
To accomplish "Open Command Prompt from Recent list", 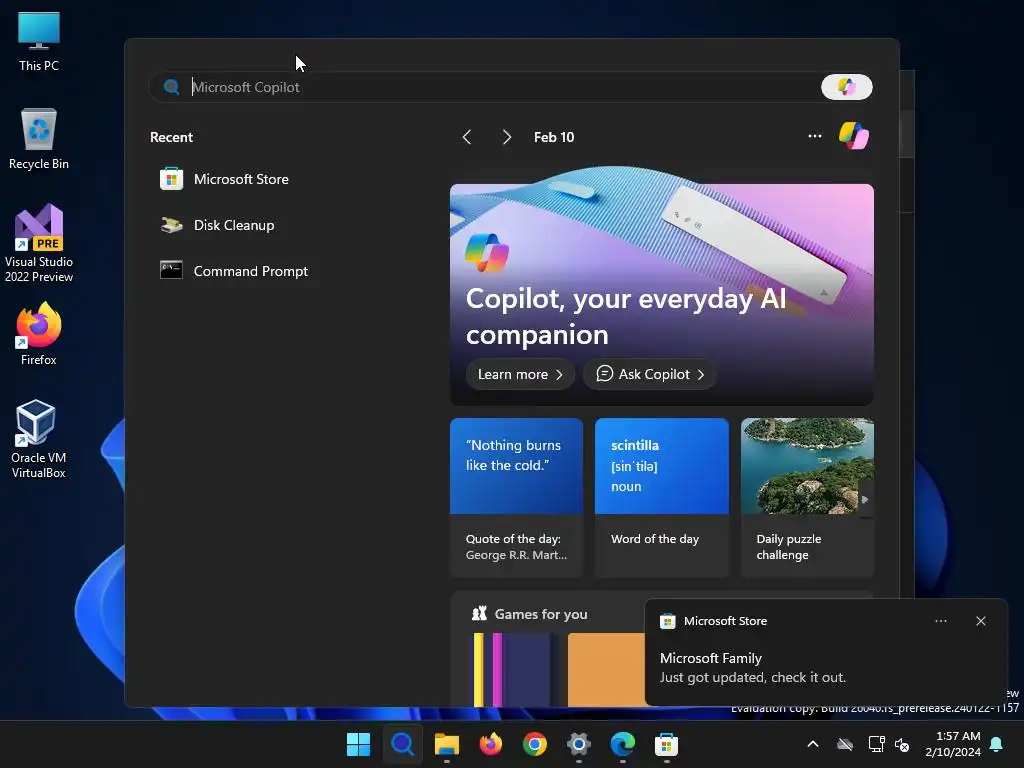I will [234, 271].
